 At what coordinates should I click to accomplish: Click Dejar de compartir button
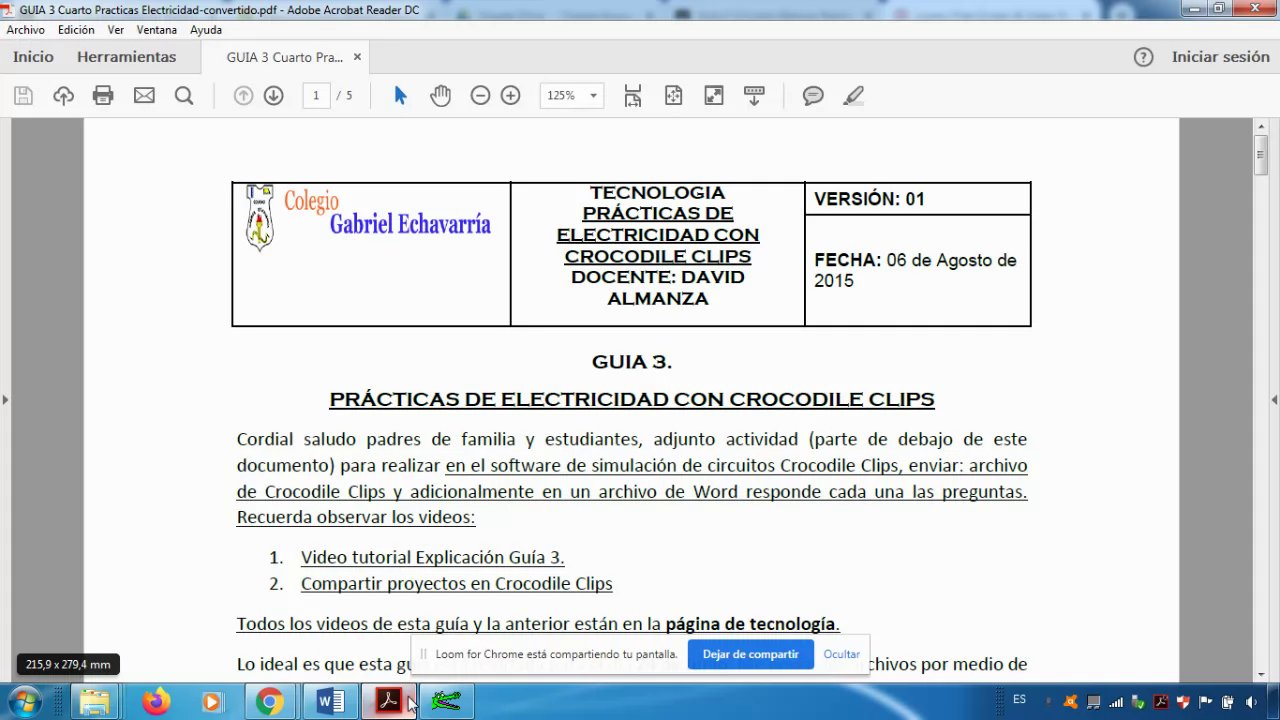pyautogui.click(x=750, y=654)
